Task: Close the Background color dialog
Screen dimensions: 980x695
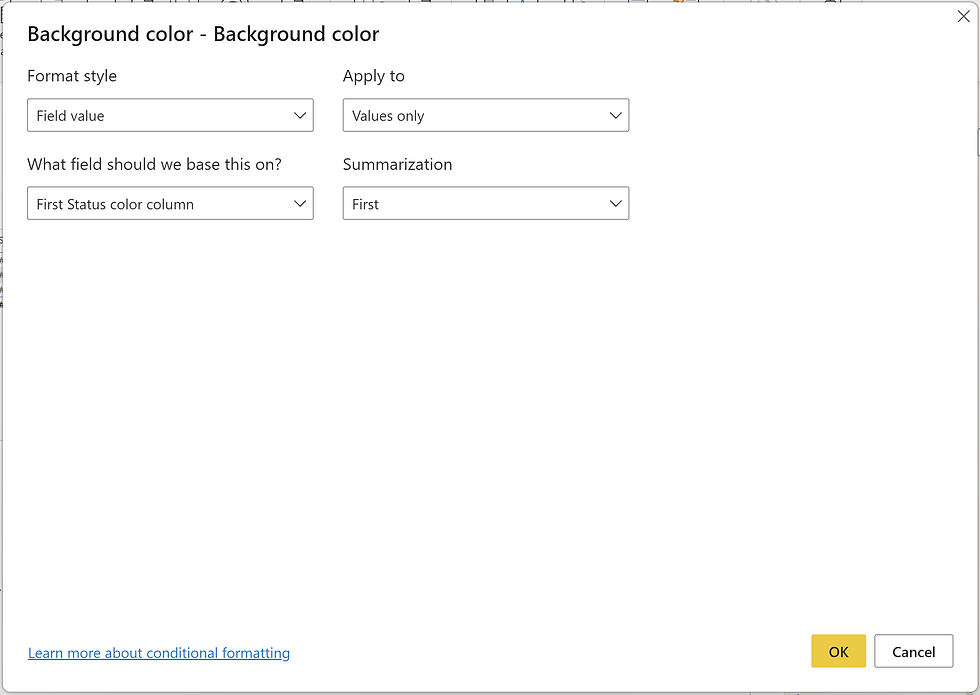Action: (x=963, y=17)
